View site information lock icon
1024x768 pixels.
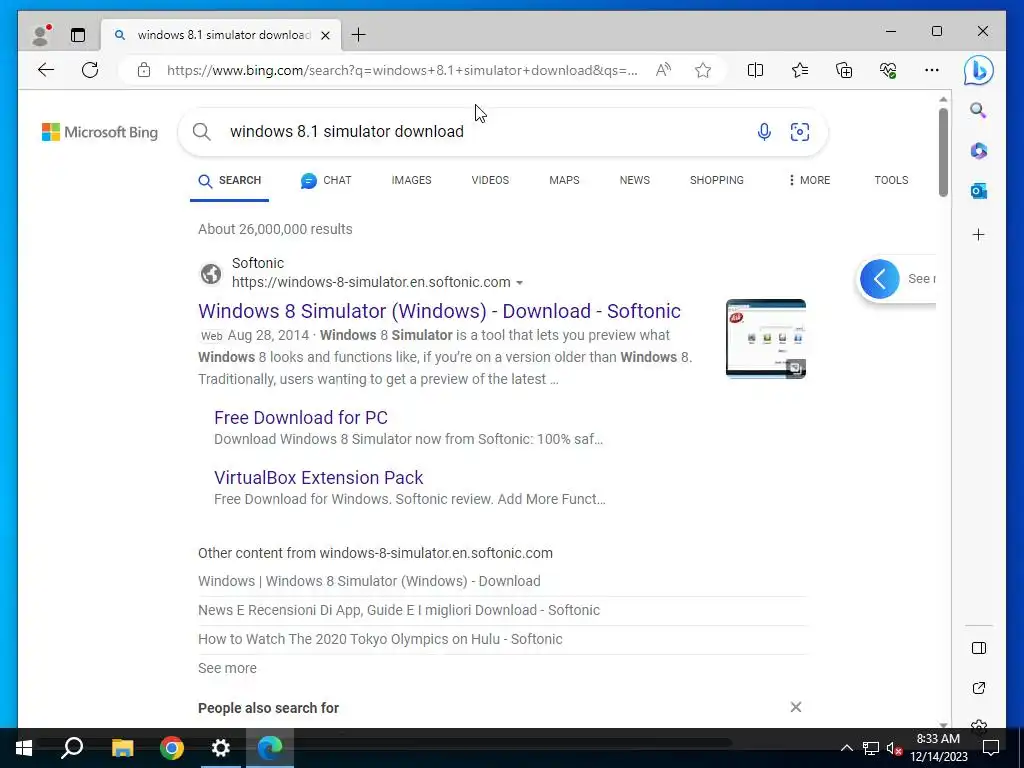[144, 70]
